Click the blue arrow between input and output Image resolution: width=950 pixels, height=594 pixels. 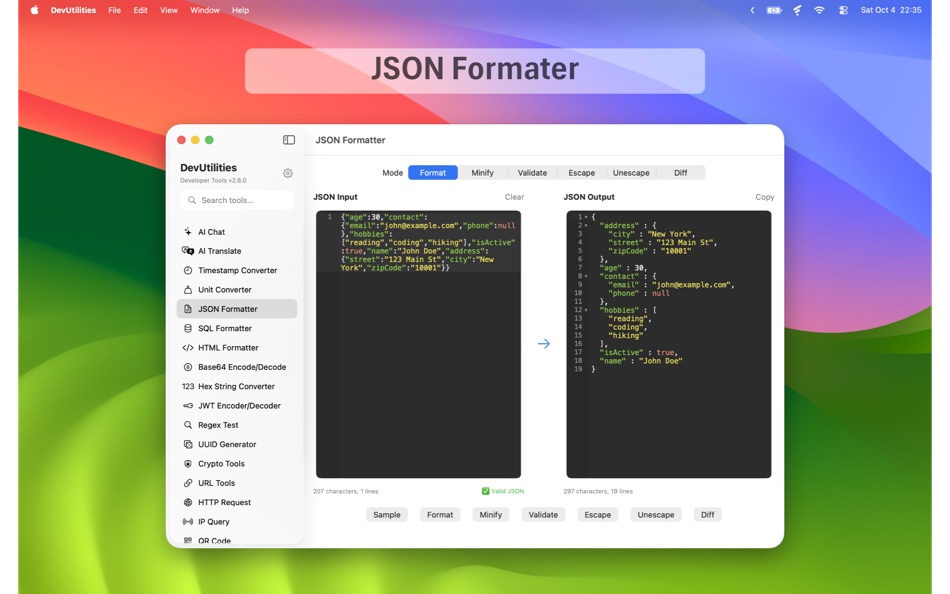click(543, 344)
